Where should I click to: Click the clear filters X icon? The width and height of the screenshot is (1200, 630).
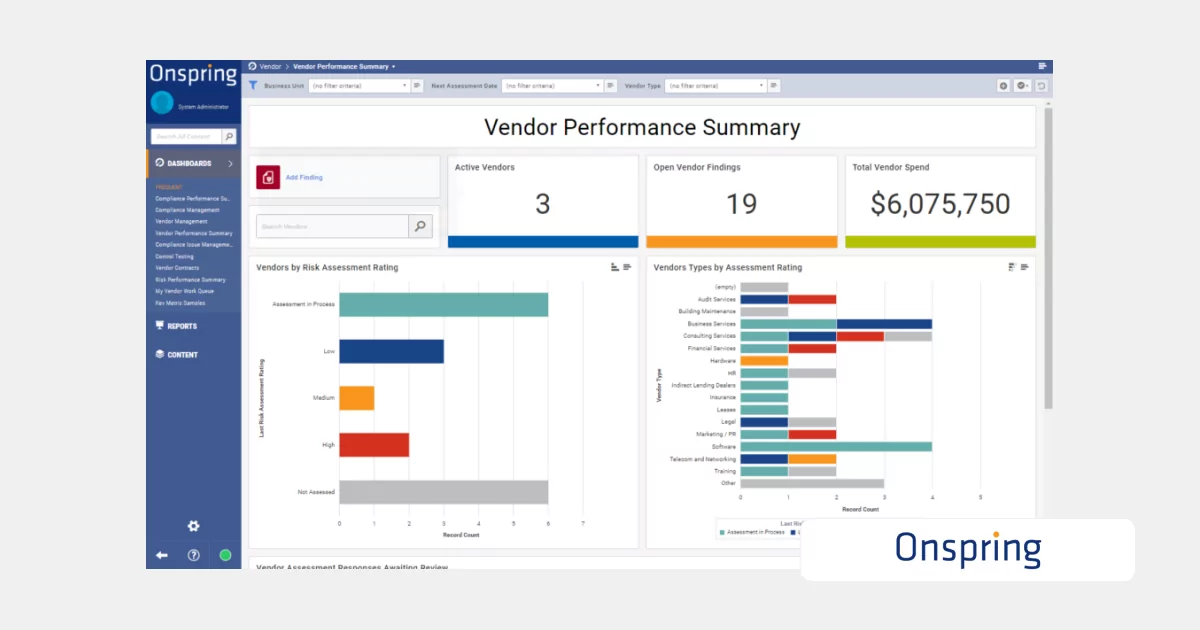click(x=1003, y=86)
